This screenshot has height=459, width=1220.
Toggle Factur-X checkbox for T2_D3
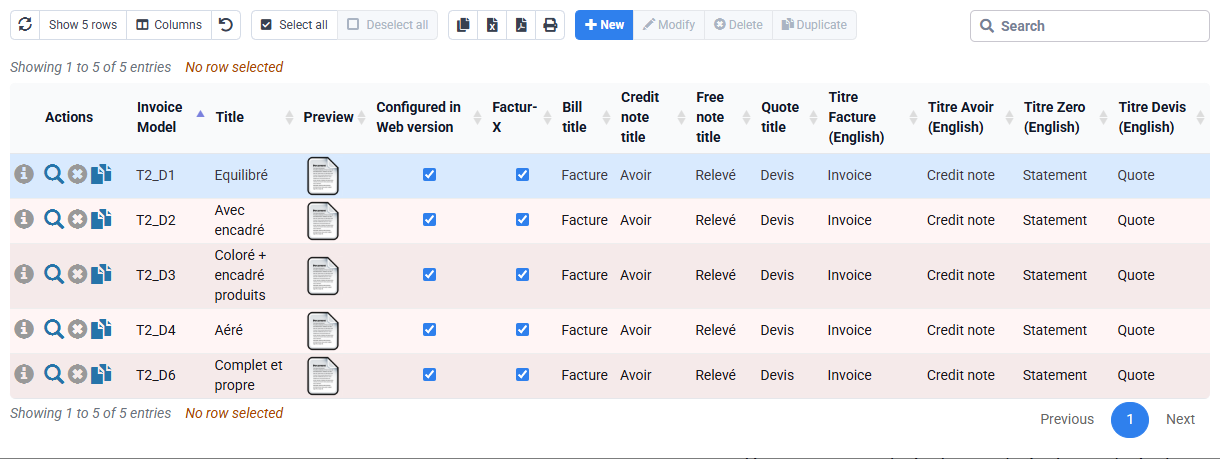pos(522,274)
